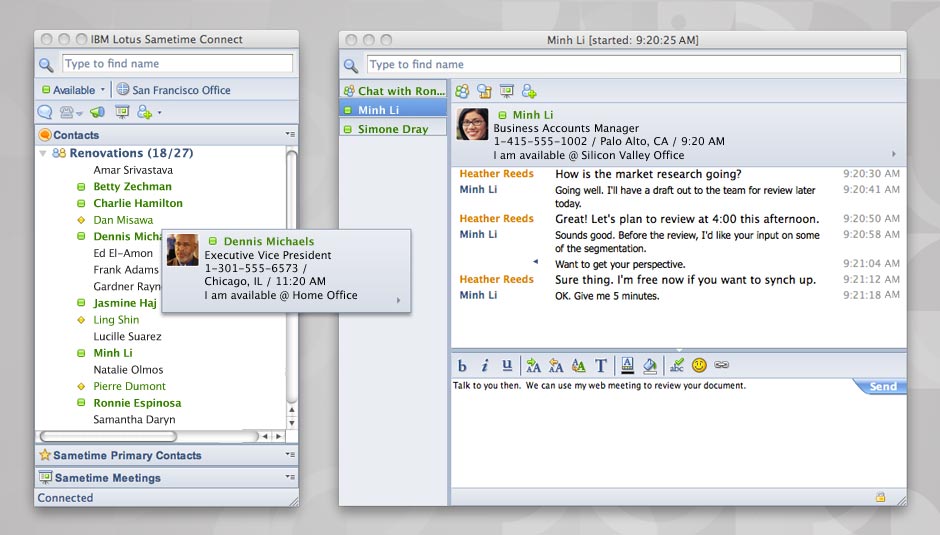Open the Available status dropdown
This screenshot has width=940, height=535.
[74, 90]
